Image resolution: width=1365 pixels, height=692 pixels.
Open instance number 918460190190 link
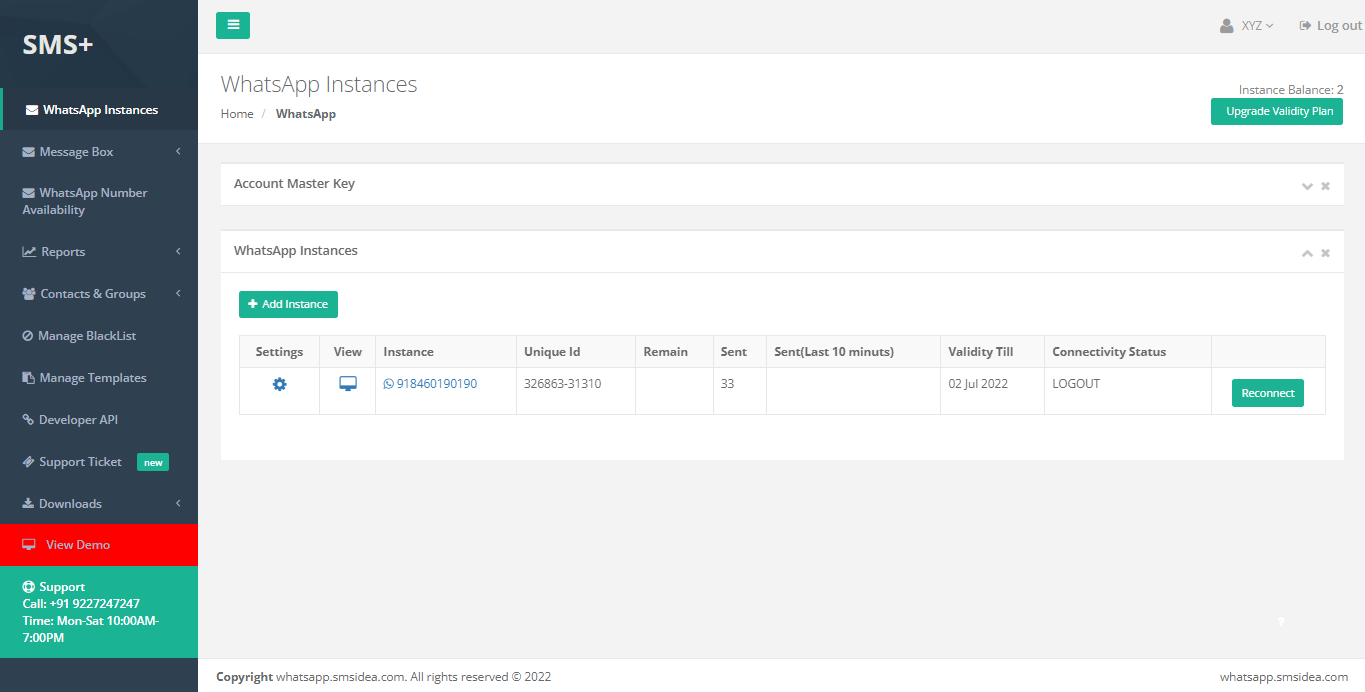pos(430,384)
